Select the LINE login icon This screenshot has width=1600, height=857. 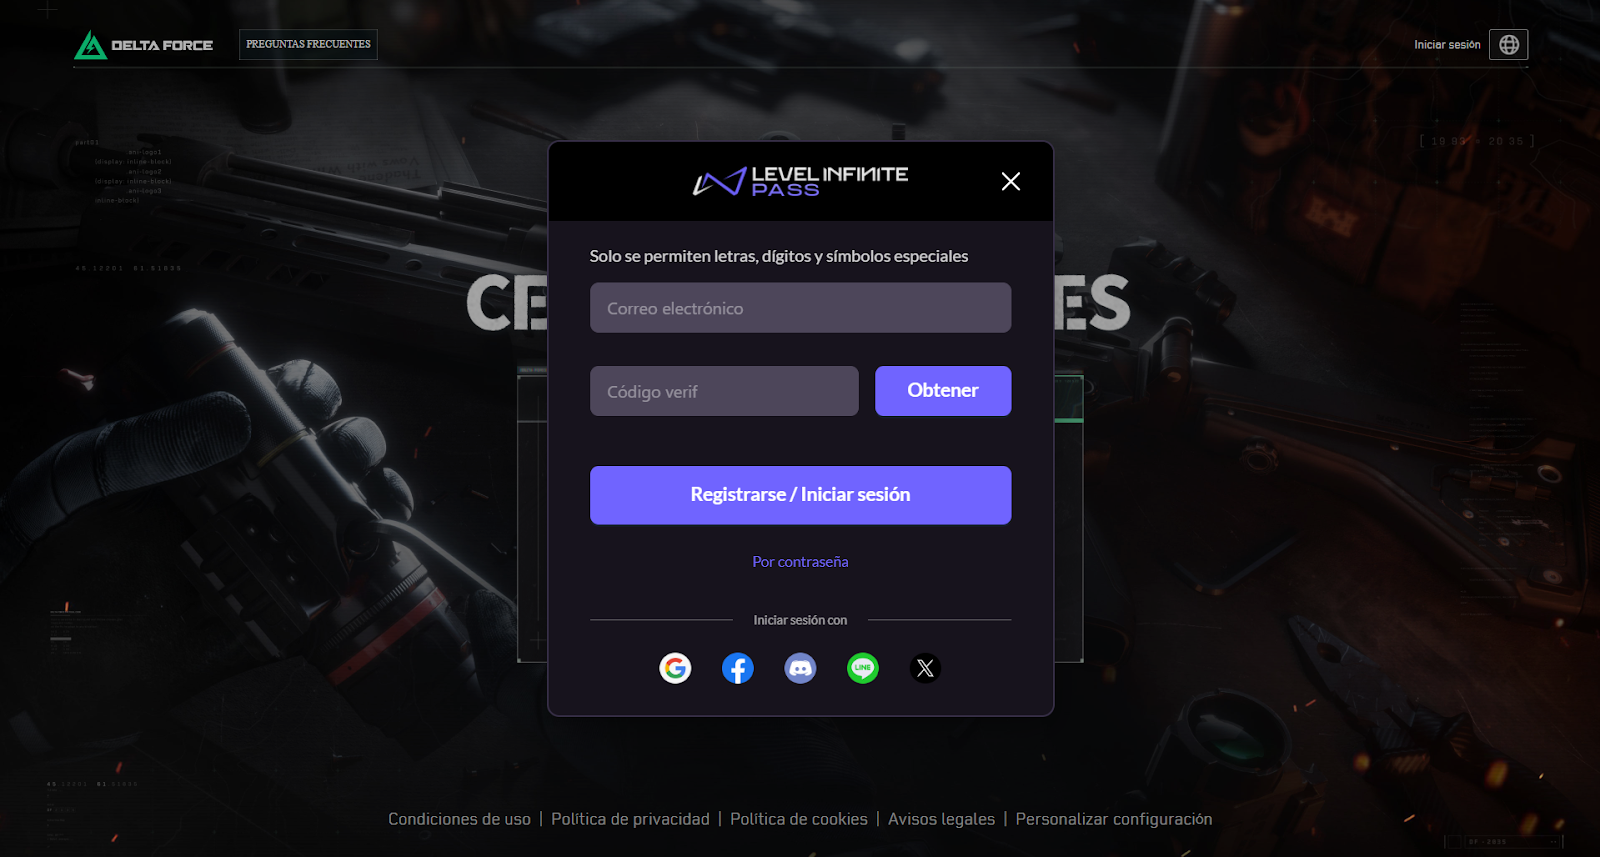[x=863, y=668]
